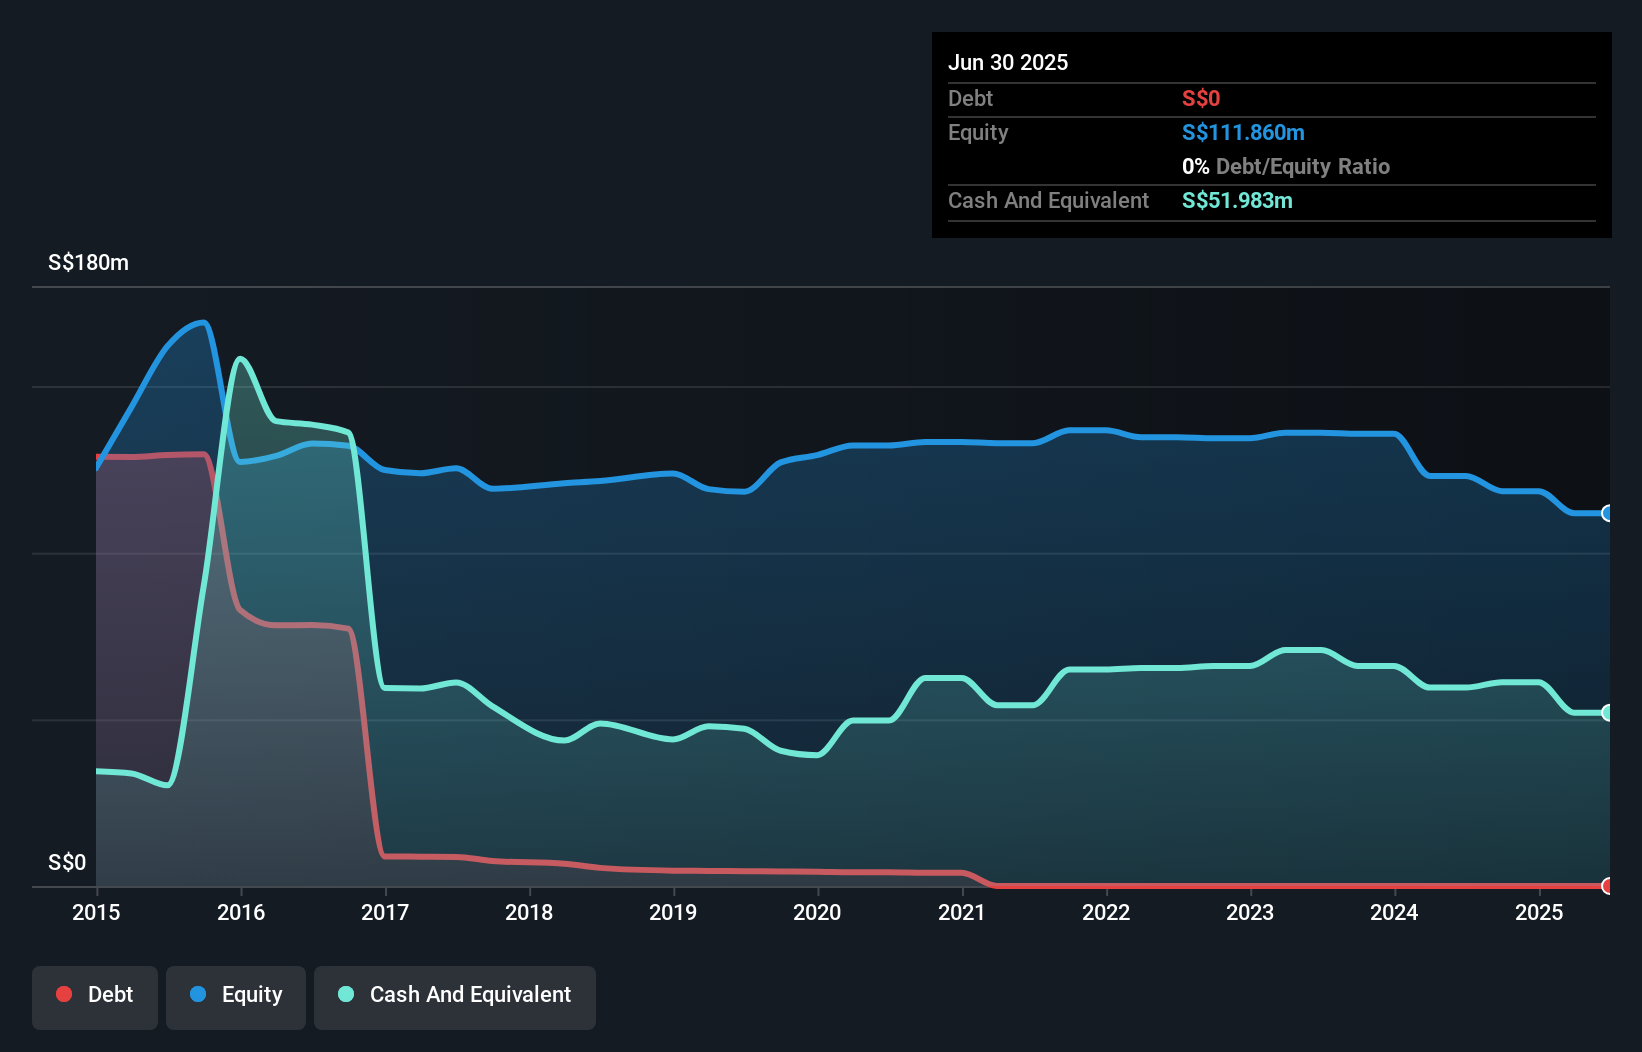Select the 2015 year label on x-axis

click(95, 912)
